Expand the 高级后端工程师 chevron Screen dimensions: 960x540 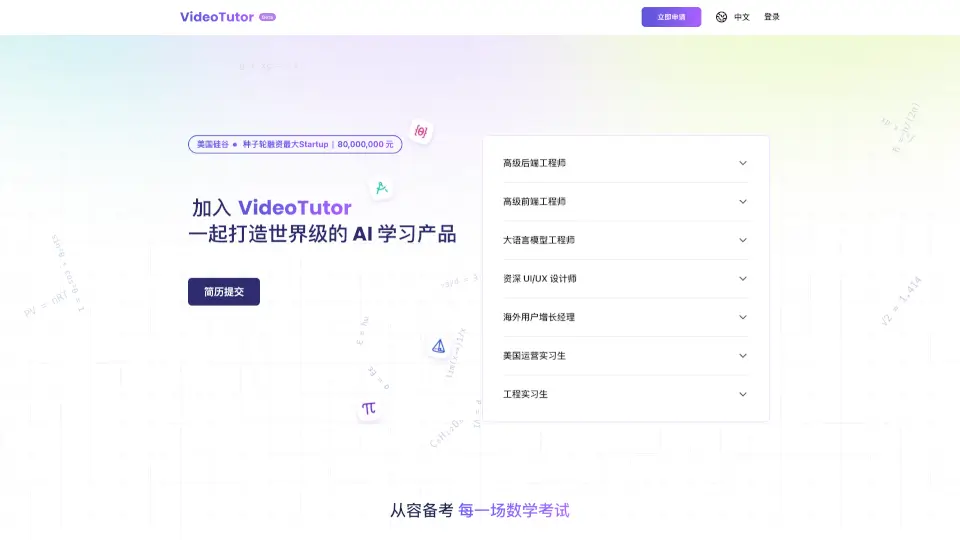coord(743,163)
